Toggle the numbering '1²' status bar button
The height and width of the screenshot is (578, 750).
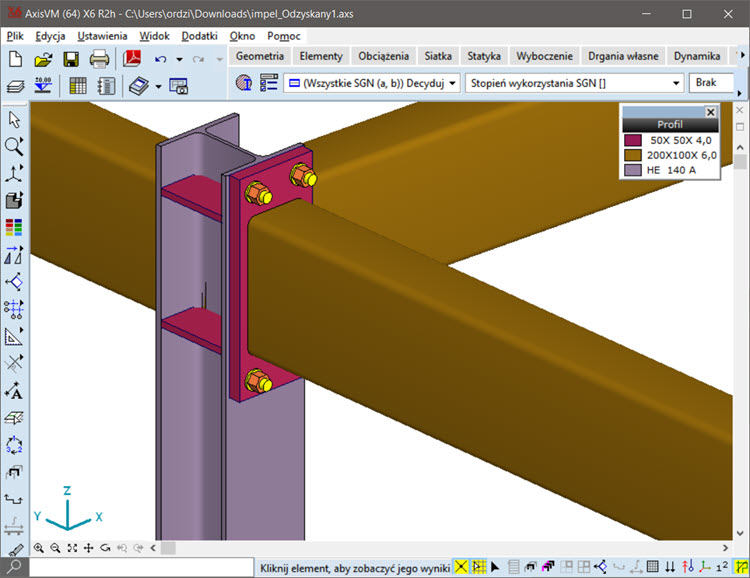[722, 568]
